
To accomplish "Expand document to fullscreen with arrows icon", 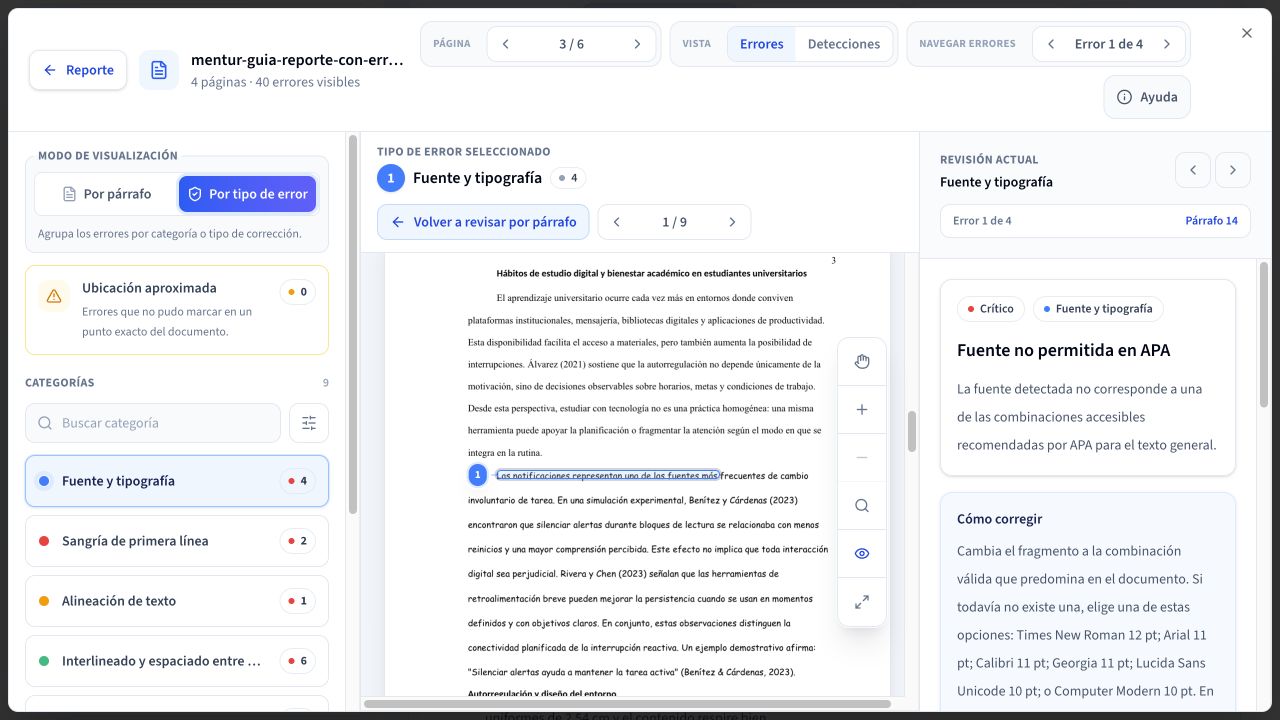I will [x=862, y=602].
